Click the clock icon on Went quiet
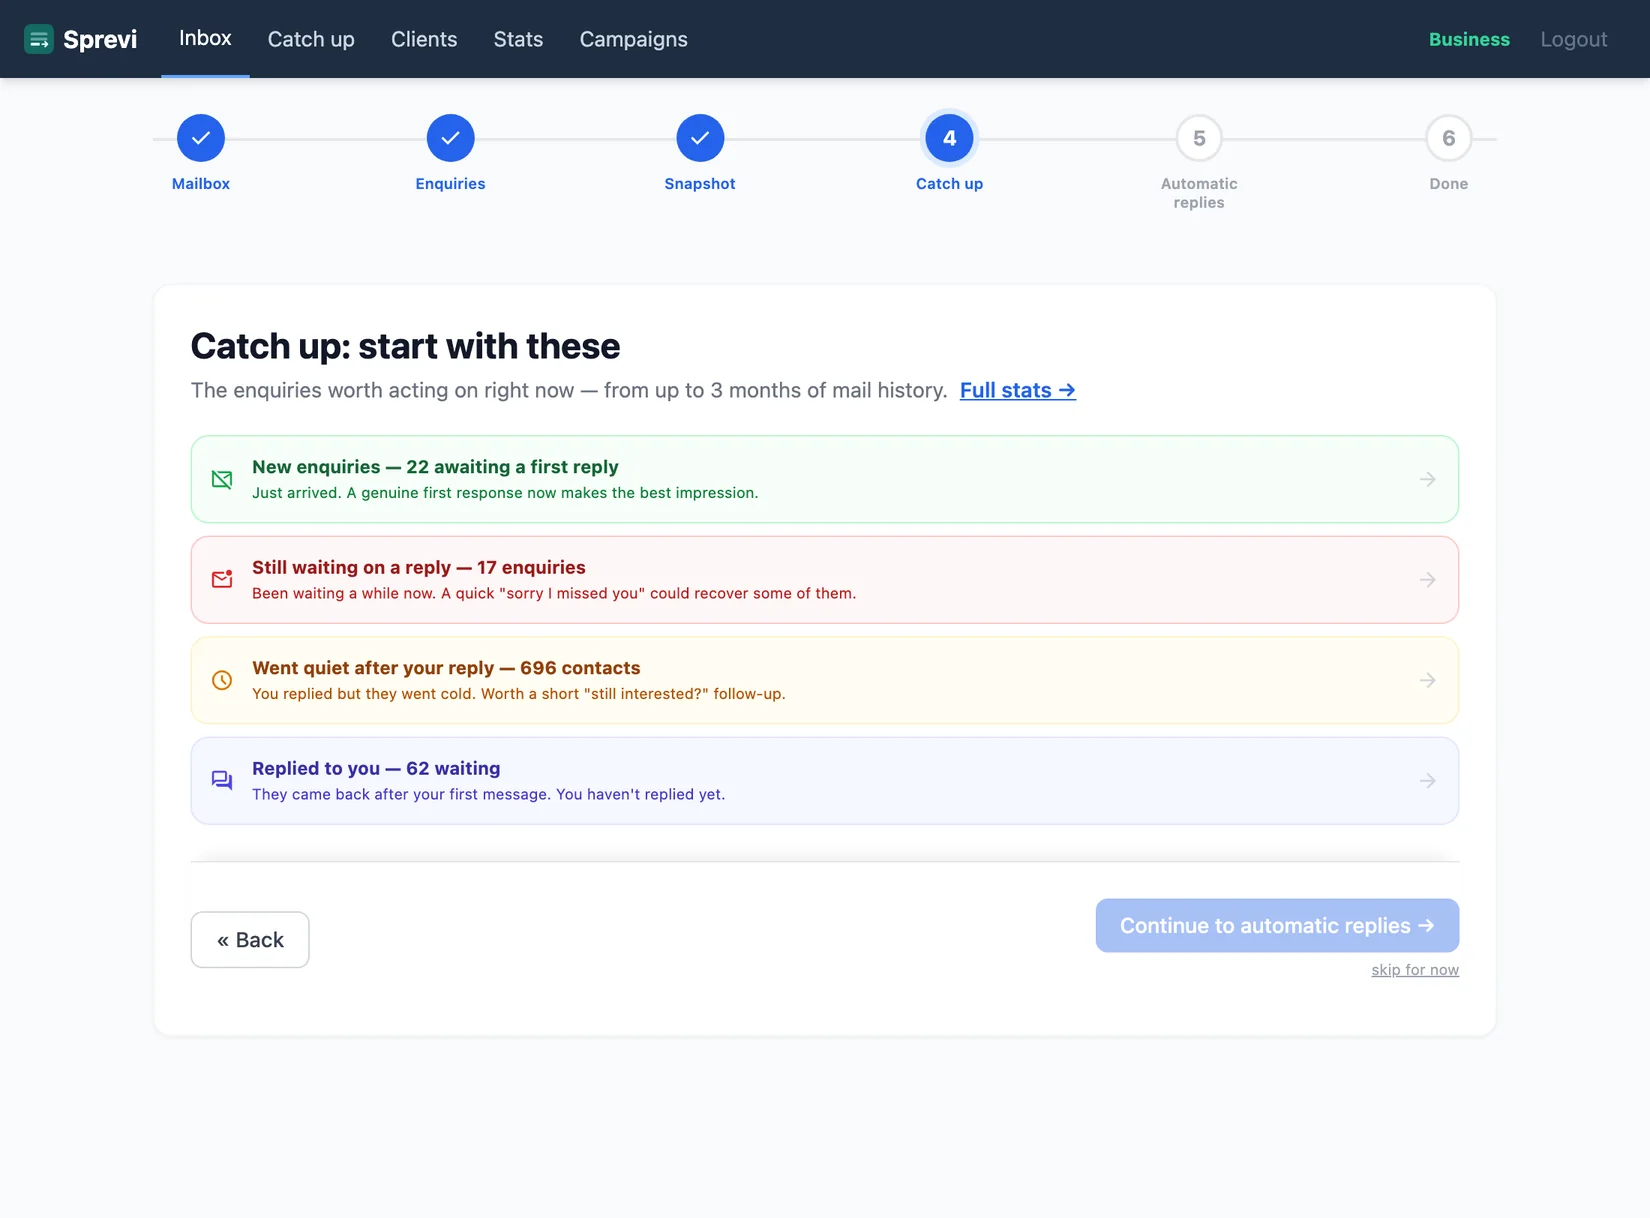The image size is (1650, 1218). point(222,680)
